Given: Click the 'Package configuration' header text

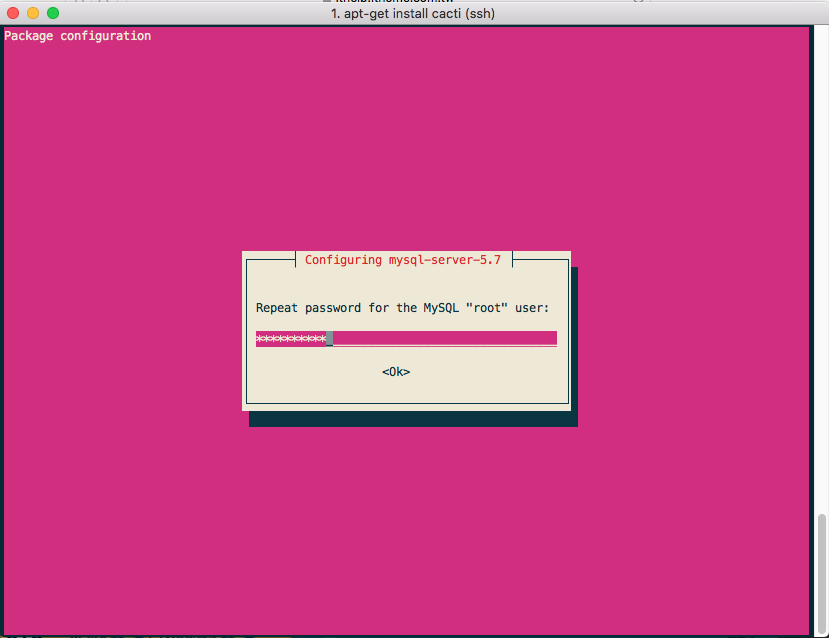Looking at the screenshot, I should coord(78,36).
